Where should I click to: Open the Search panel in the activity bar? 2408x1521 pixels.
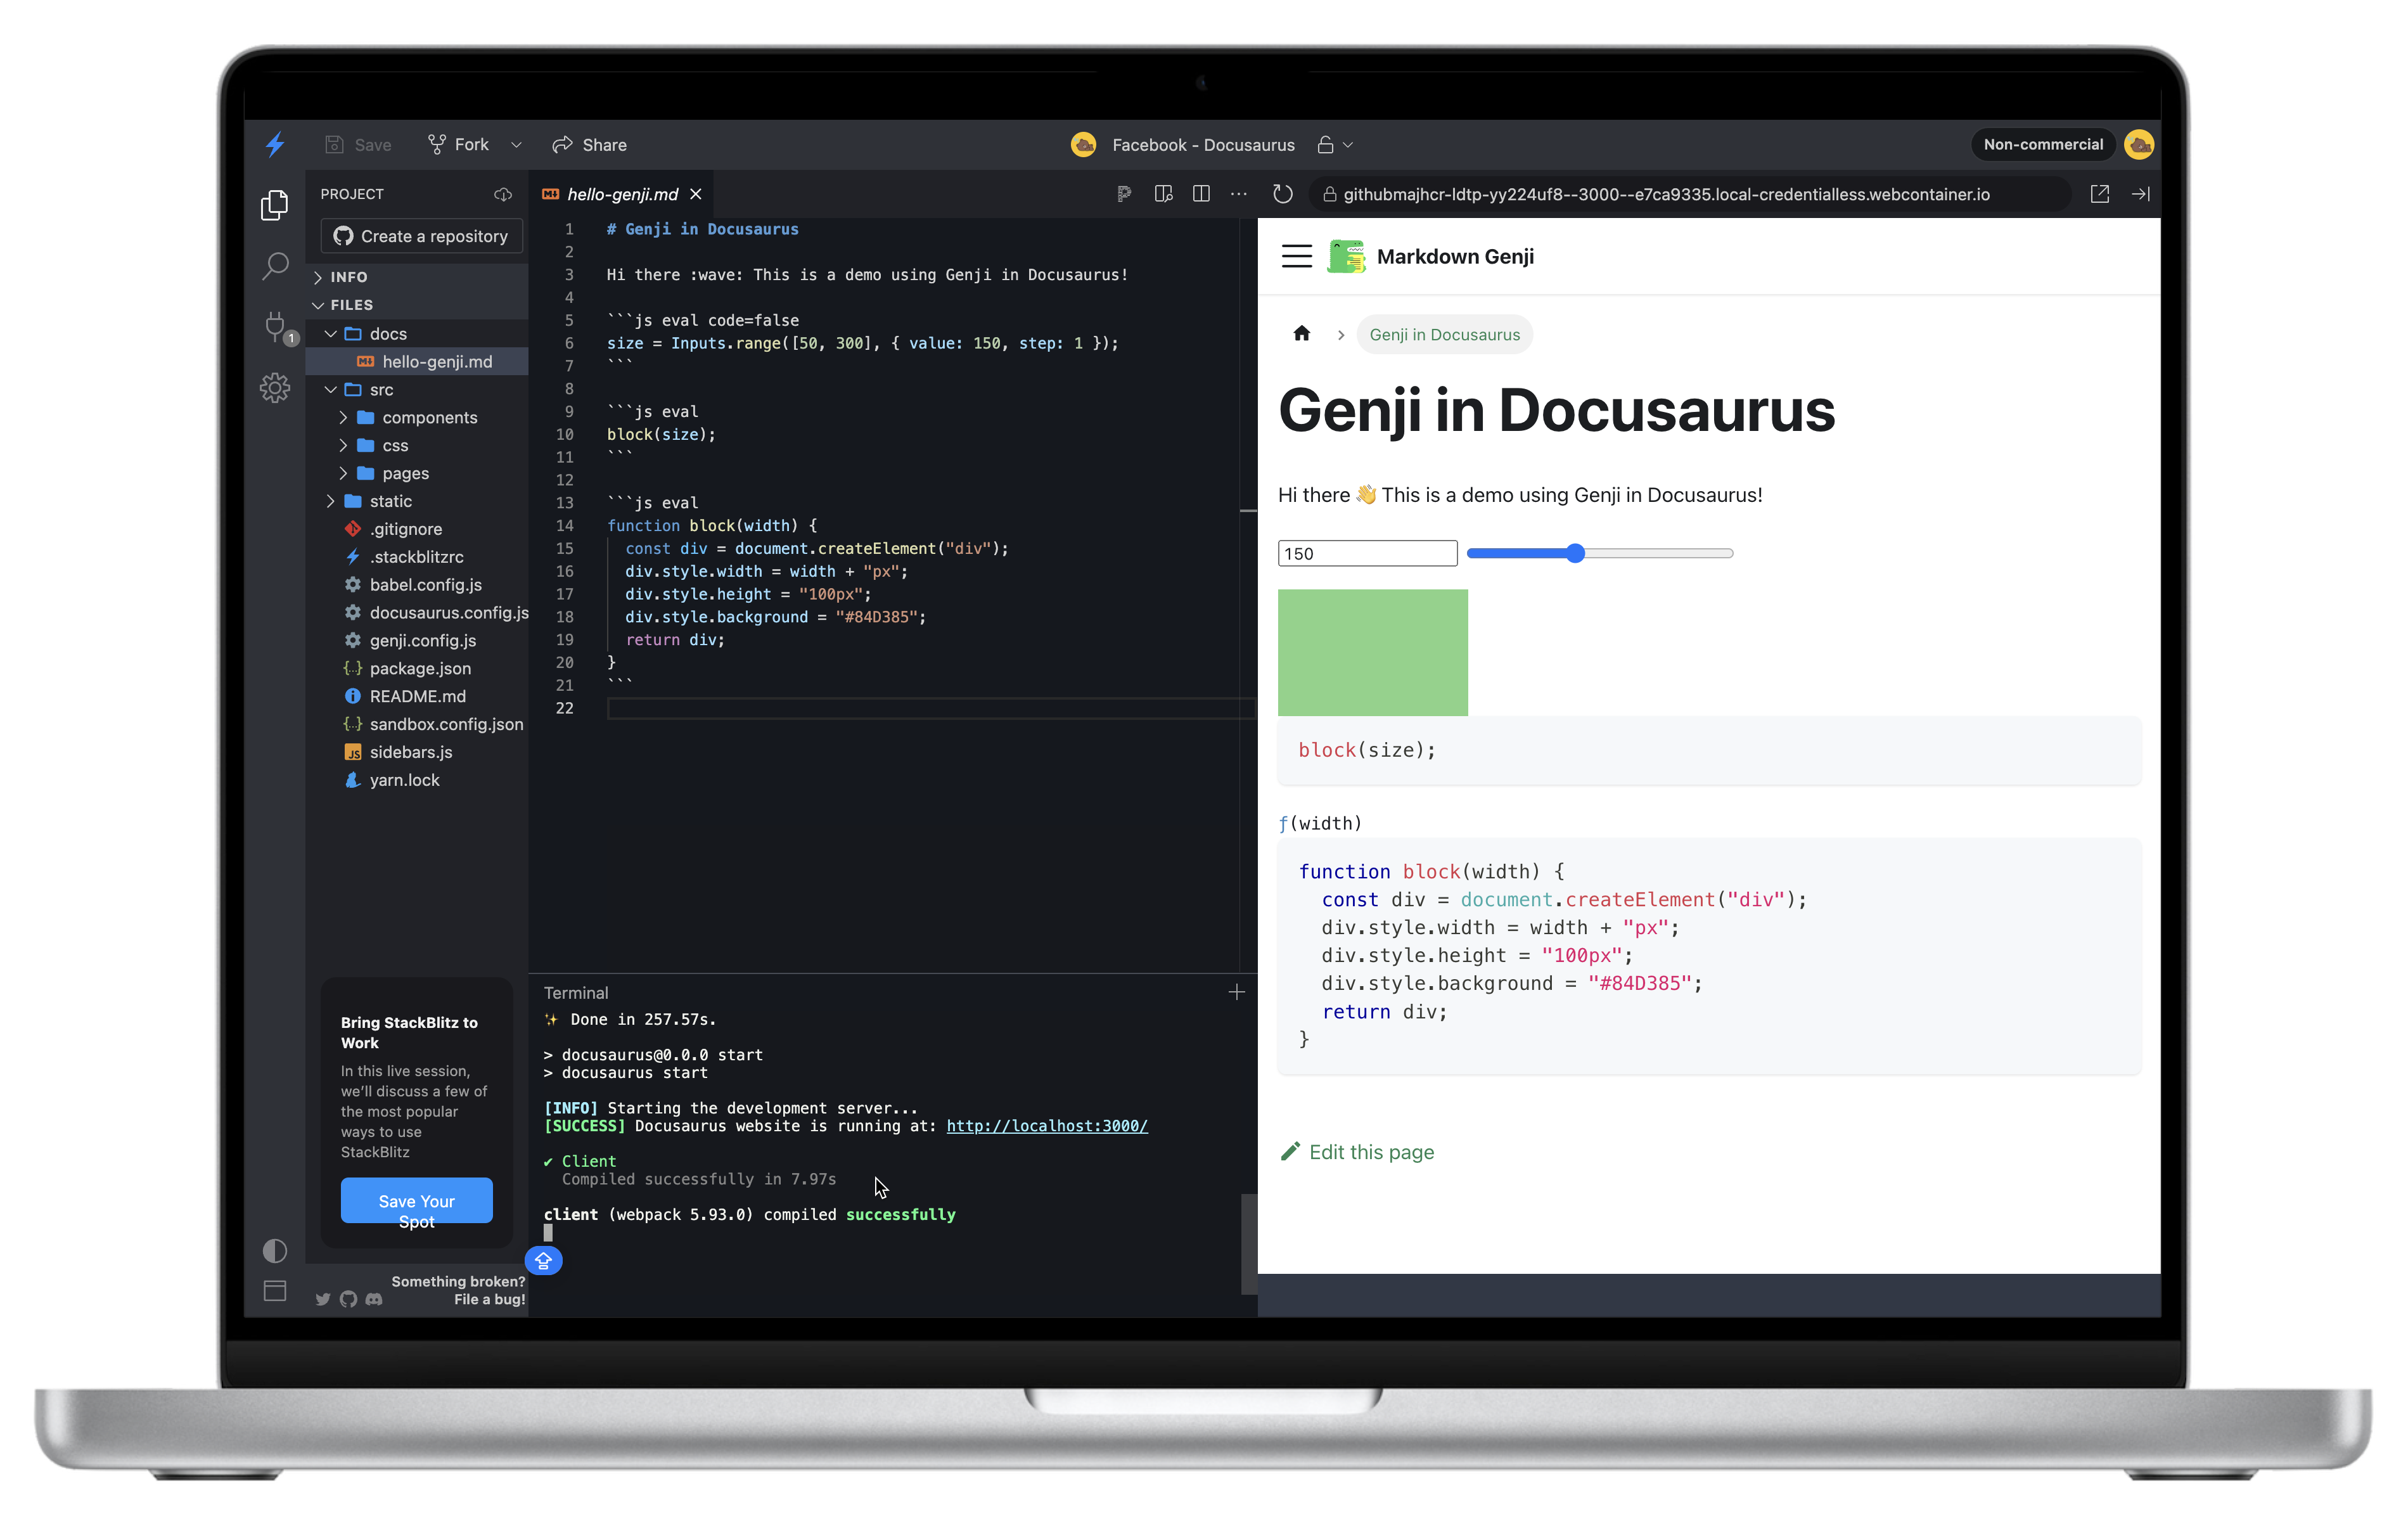275,266
